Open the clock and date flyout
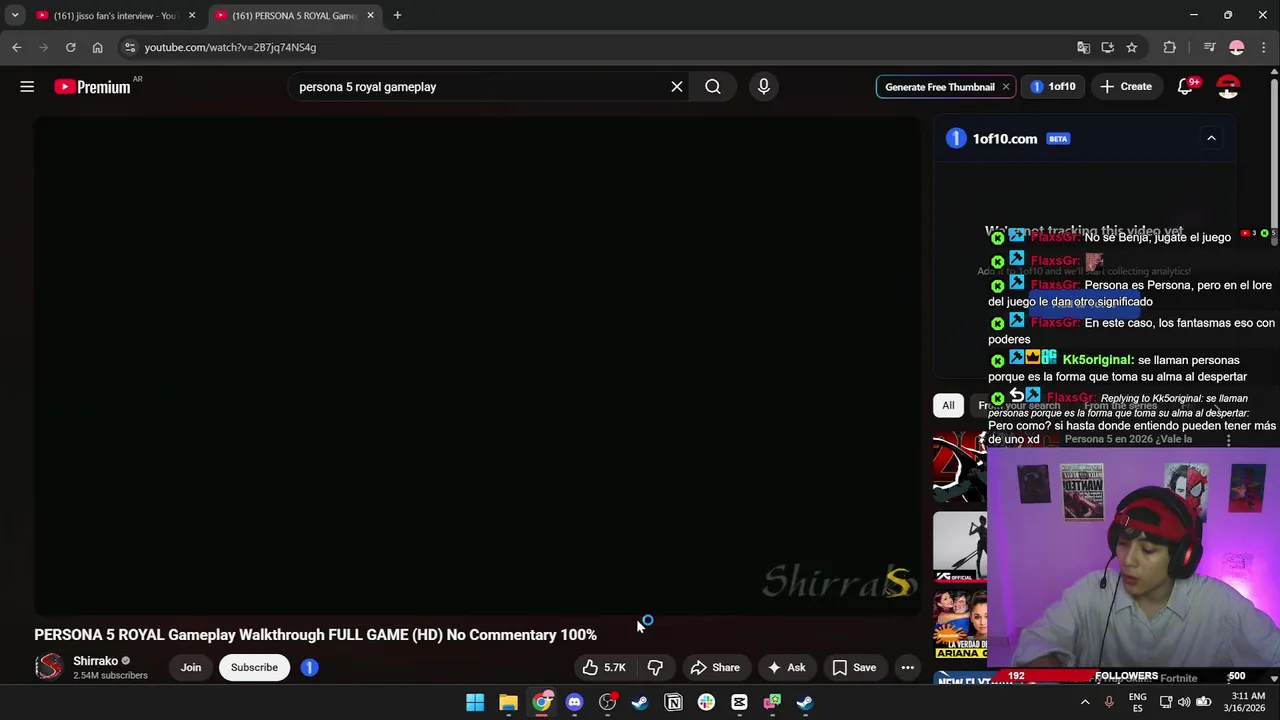 point(1243,703)
